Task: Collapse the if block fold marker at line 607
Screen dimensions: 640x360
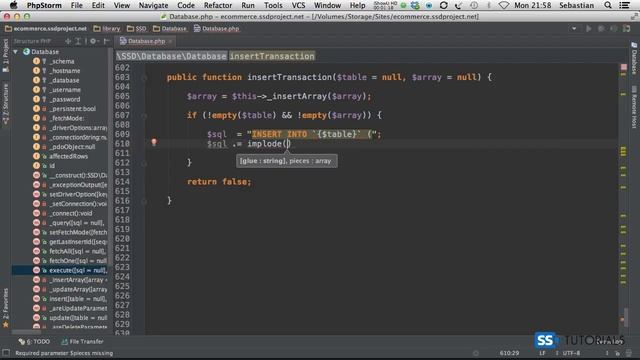Action: click(144, 116)
